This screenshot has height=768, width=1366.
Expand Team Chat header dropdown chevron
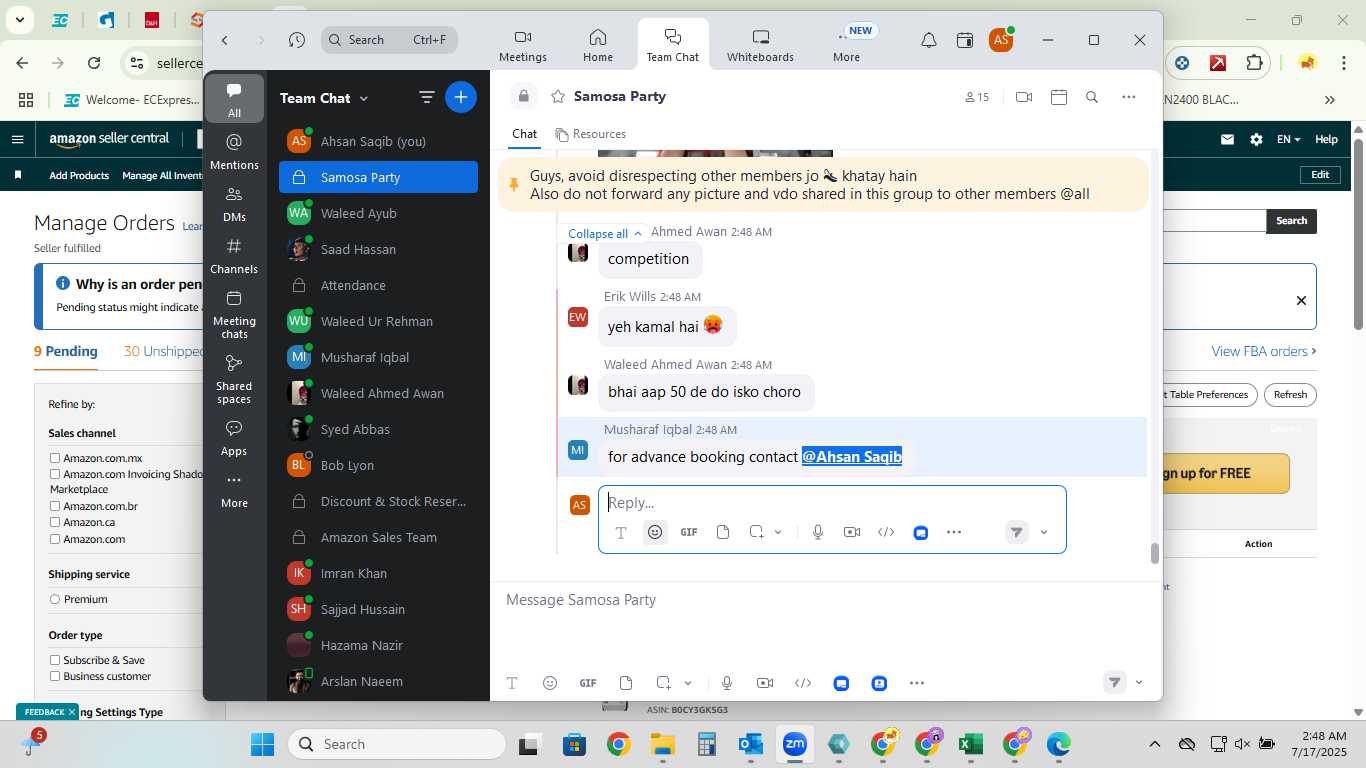click(x=364, y=98)
